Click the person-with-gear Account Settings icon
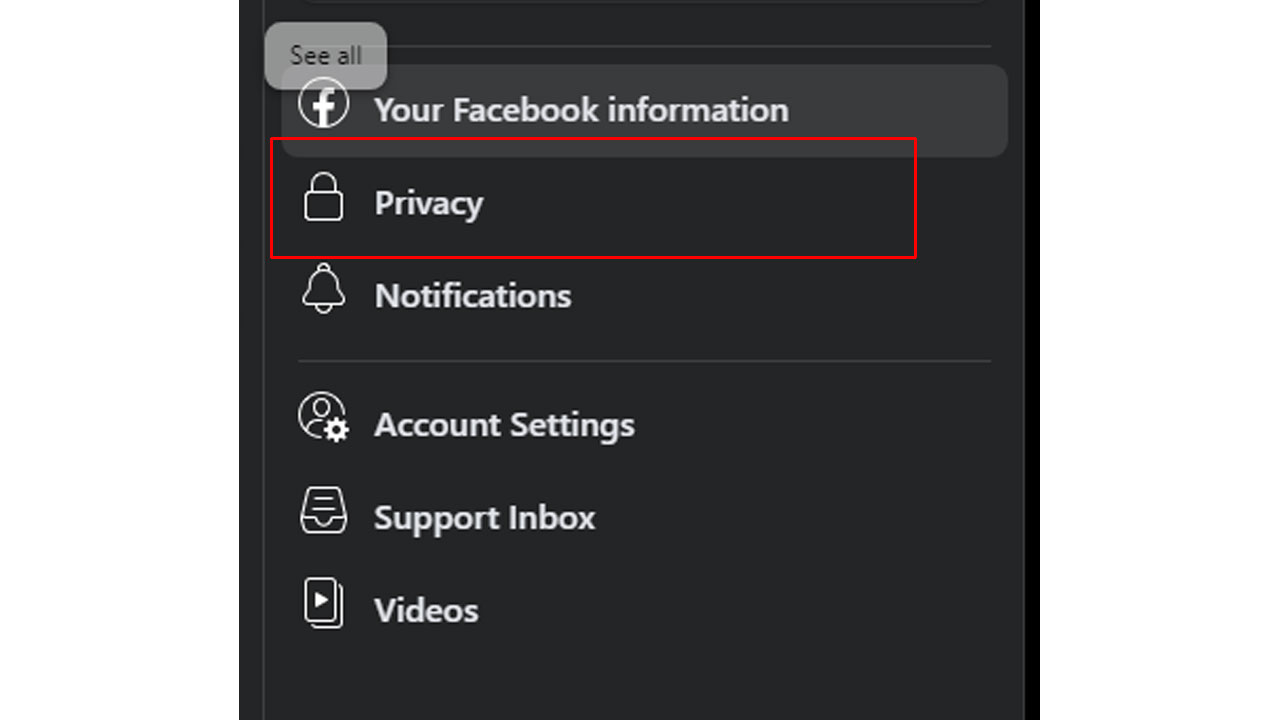This screenshot has width=1280, height=720. coord(324,417)
